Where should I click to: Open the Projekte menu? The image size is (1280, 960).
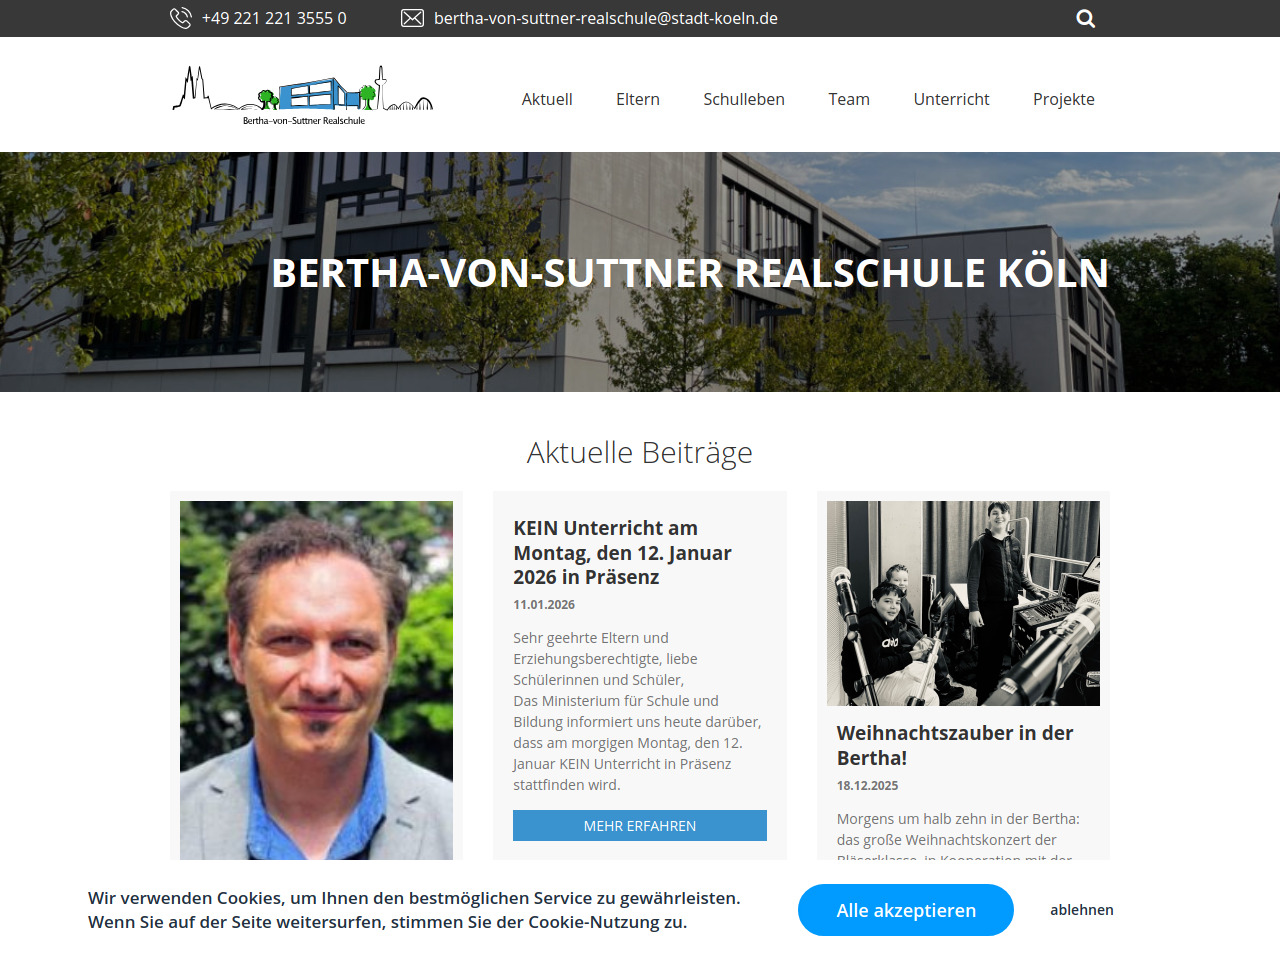[1064, 99]
